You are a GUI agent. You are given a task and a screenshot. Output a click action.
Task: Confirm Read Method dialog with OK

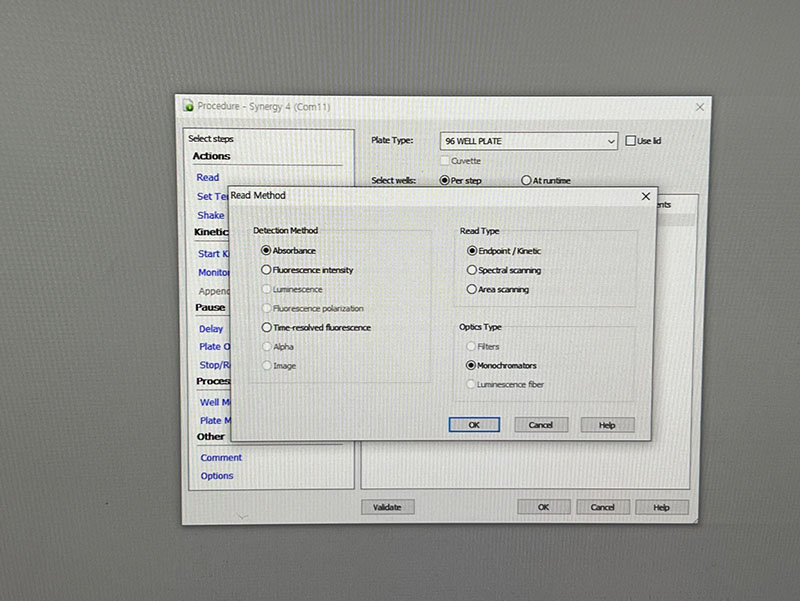pos(474,425)
